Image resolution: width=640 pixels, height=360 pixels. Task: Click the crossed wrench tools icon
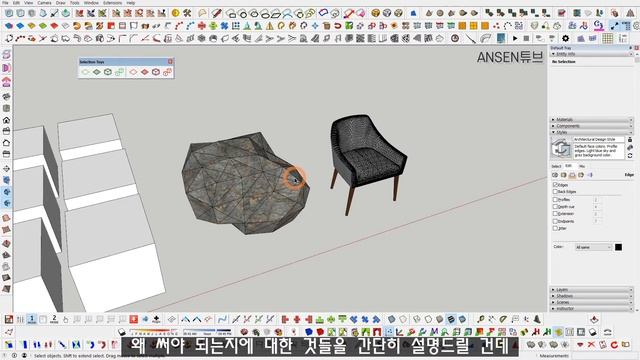coord(187,13)
